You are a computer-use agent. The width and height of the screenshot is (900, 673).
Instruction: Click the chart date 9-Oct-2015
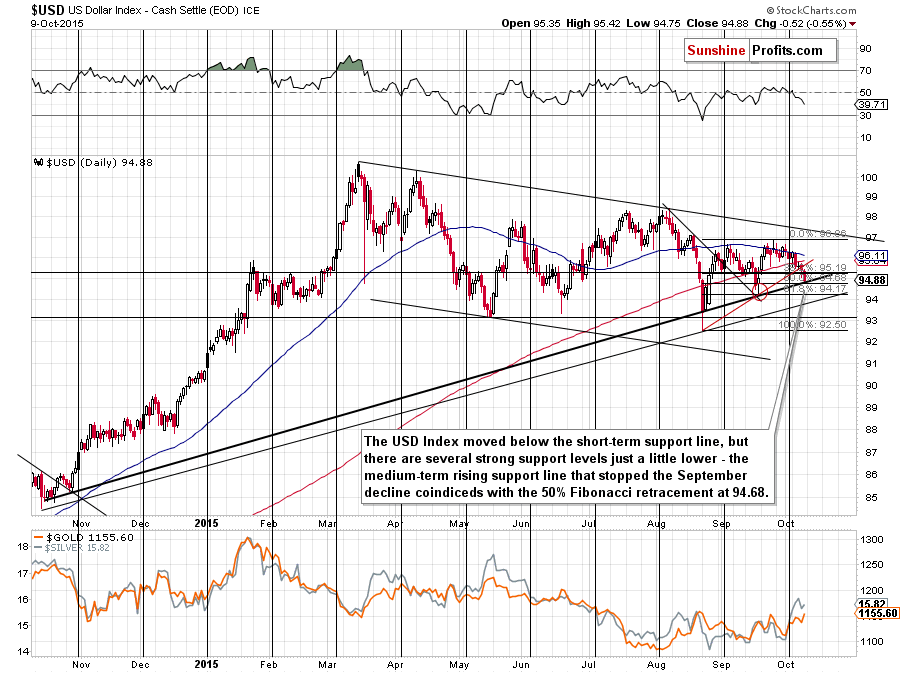57,24
